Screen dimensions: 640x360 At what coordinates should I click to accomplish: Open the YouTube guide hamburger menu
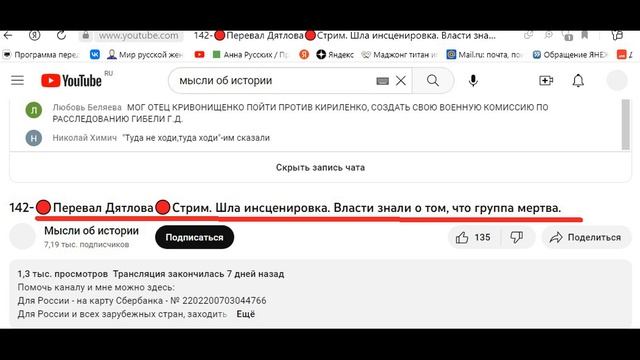coord(18,80)
